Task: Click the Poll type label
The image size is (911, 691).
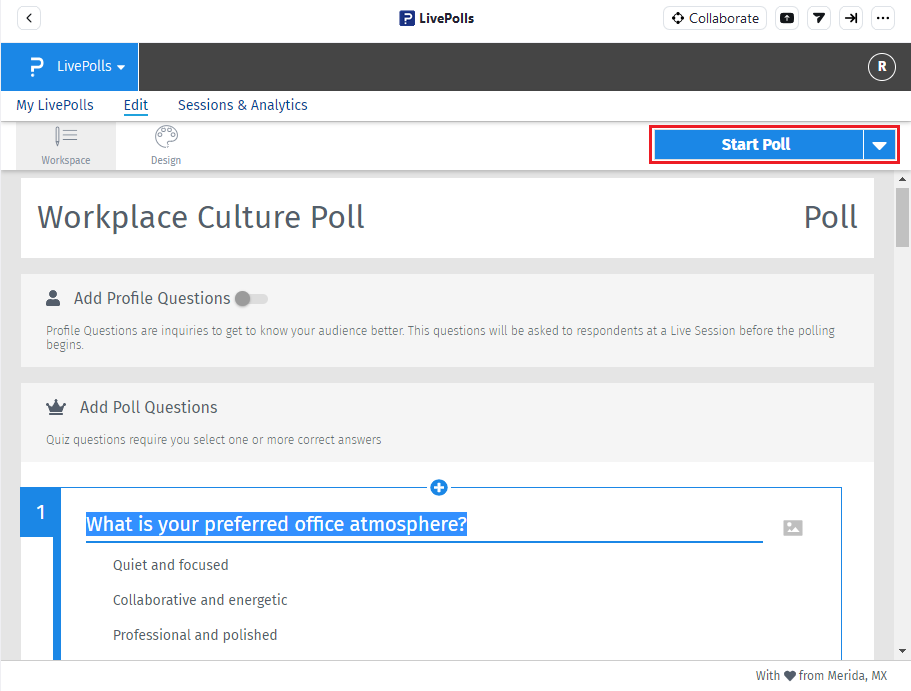Action: 831,217
